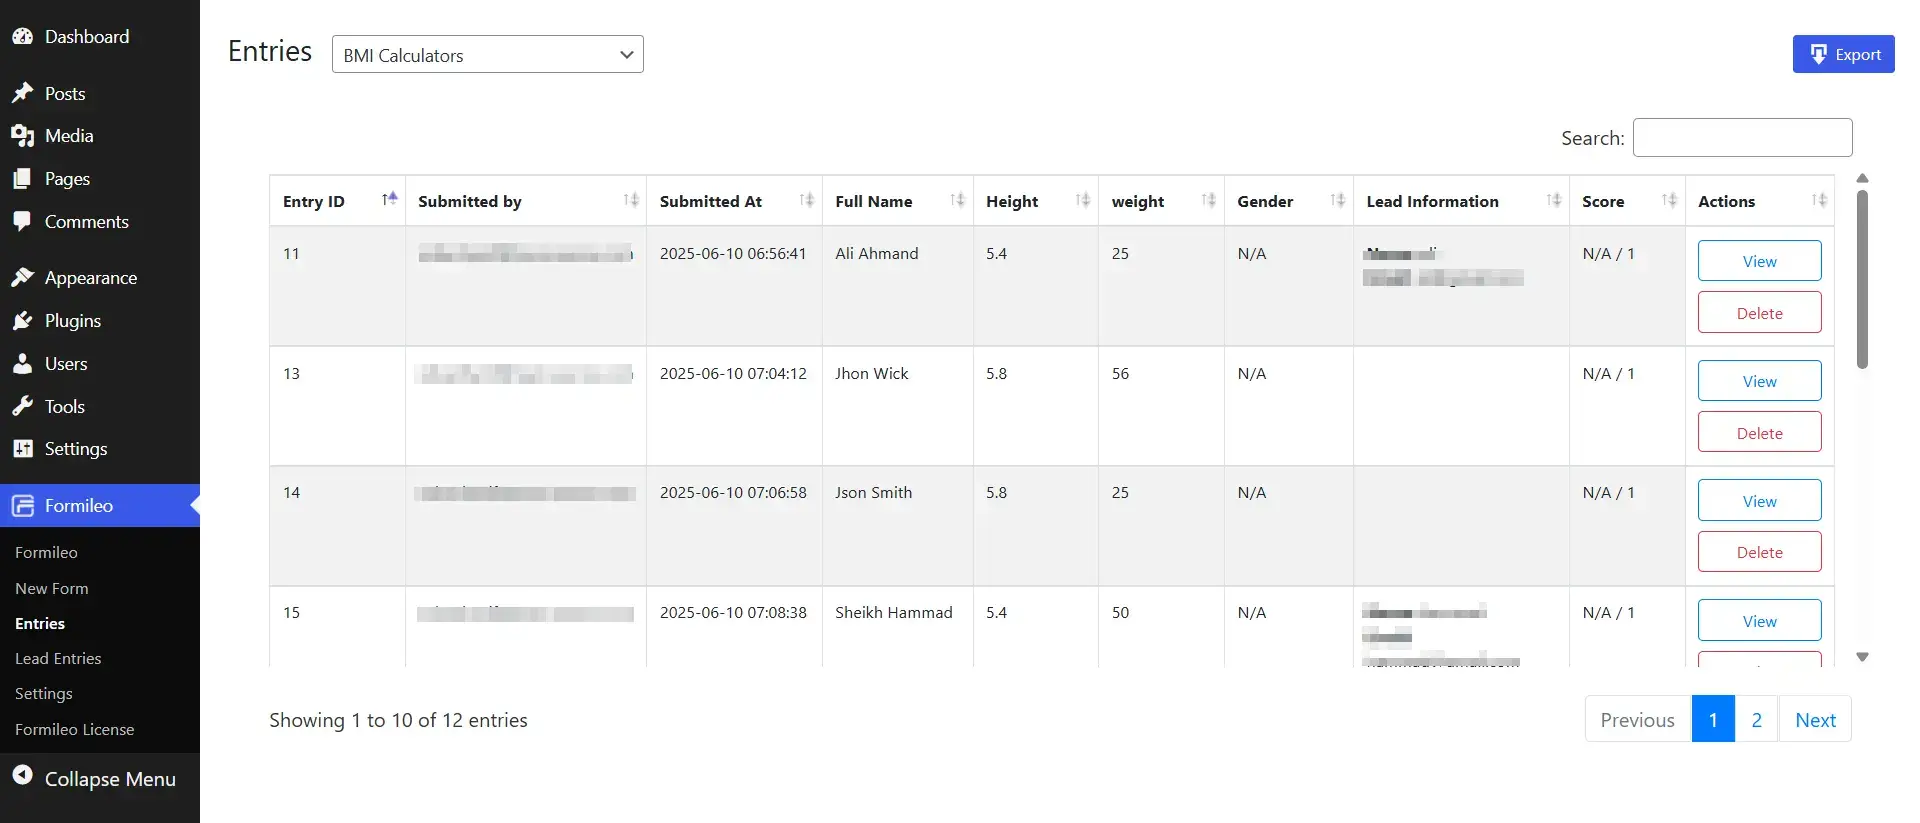
Task: Click the Tools wrench icon
Action: click(22, 406)
